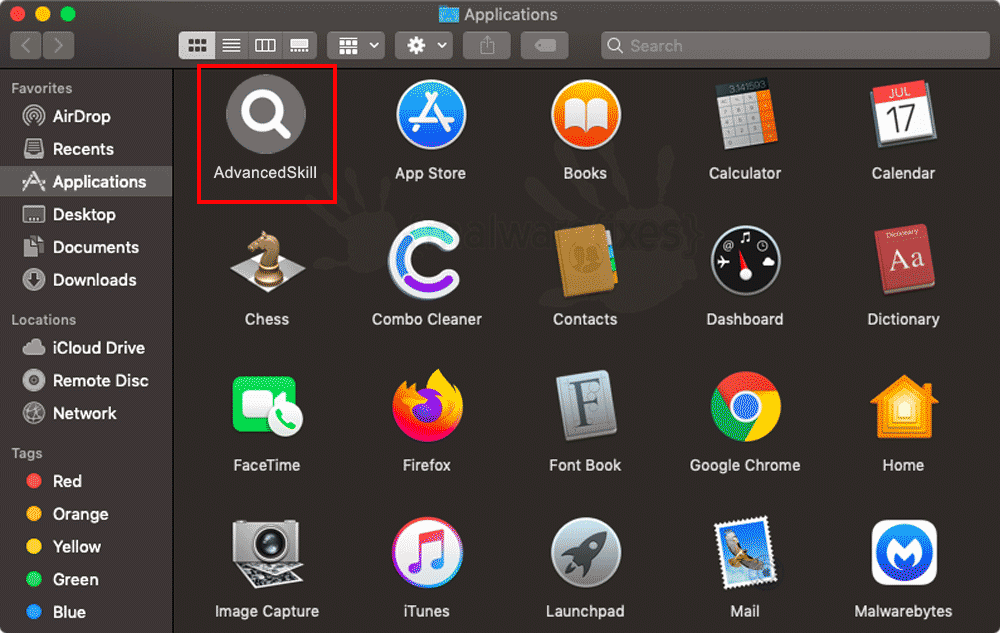Screen dimensions: 1000x633
Task: Select the Launchpad app icon
Action: tap(585, 553)
